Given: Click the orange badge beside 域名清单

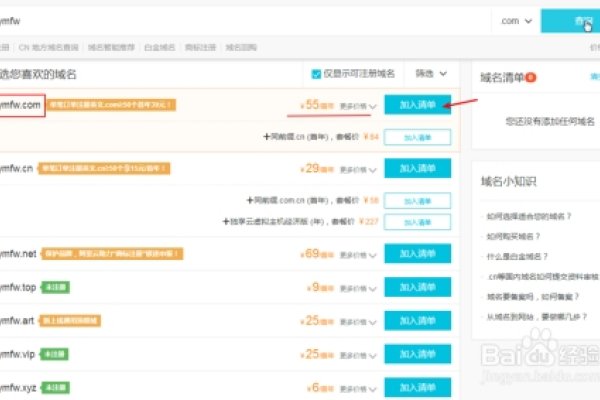Looking at the screenshot, I should pos(531,76).
